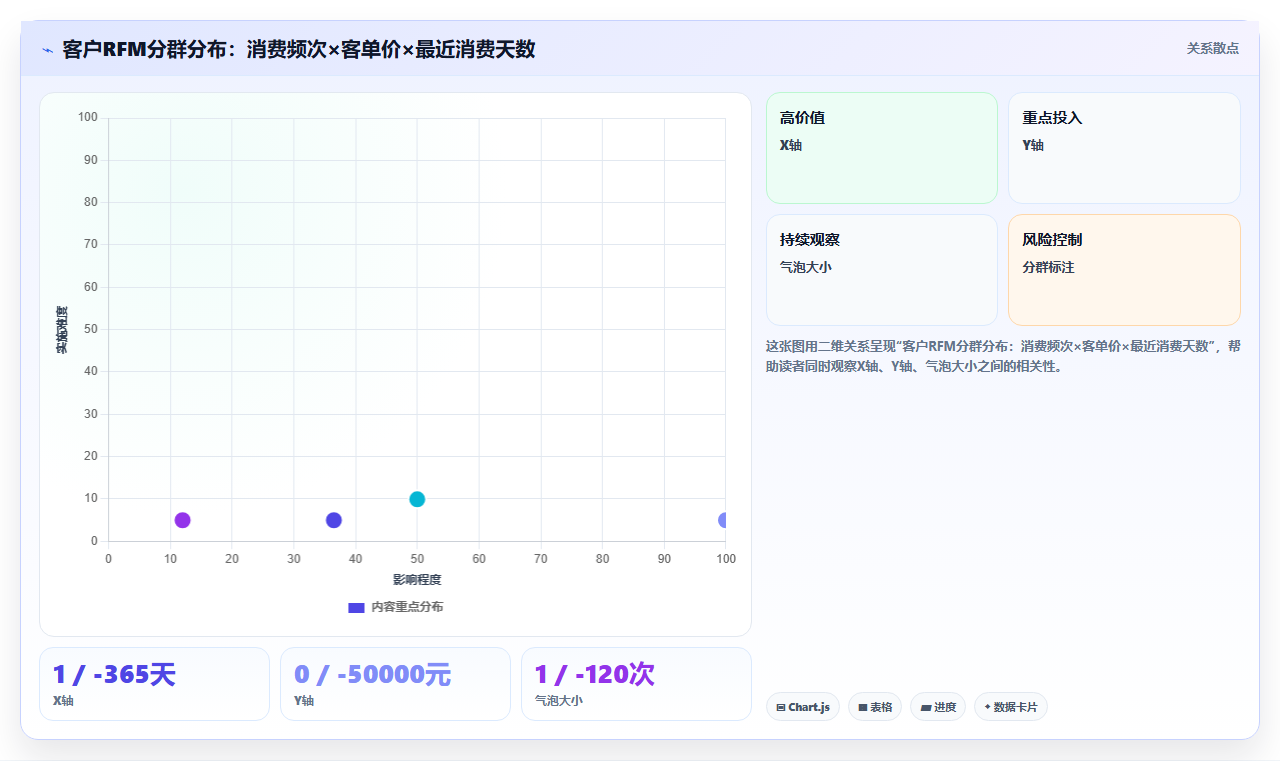Click the 1 / -120次 stat card
Viewport: 1280px width, 761px height.
tap(636, 684)
